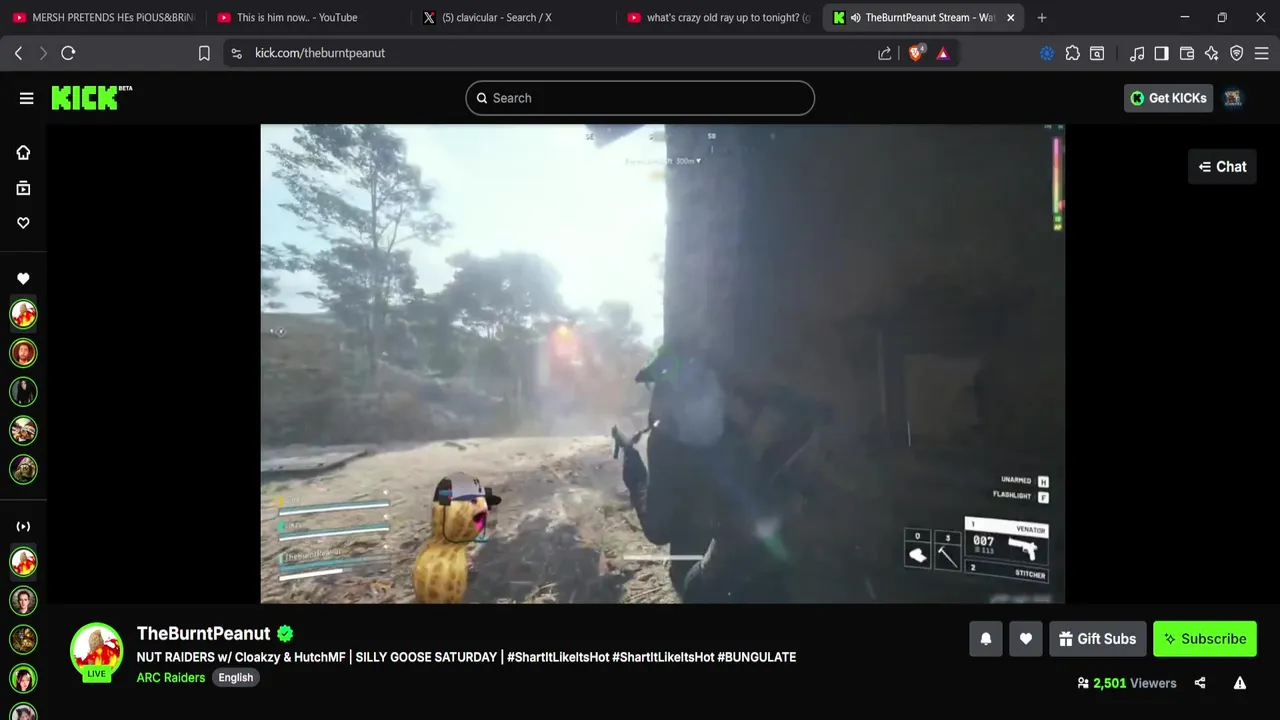Click the Gift Subs button
The width and height of the screenshot is (1280, 720).
[x=1097, y=639]
